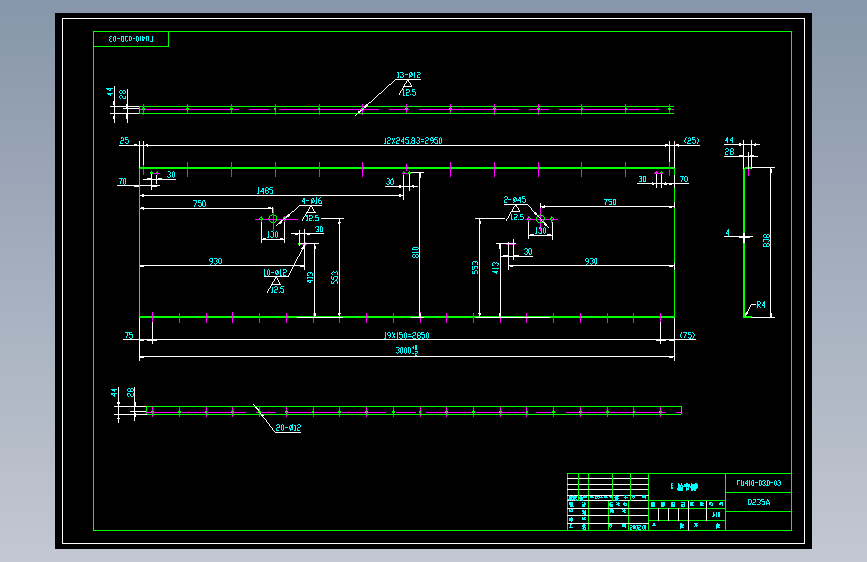Select the 'Q235A' material cell in title block
This screenshot has width=867, height=562.
pos(758,502)
